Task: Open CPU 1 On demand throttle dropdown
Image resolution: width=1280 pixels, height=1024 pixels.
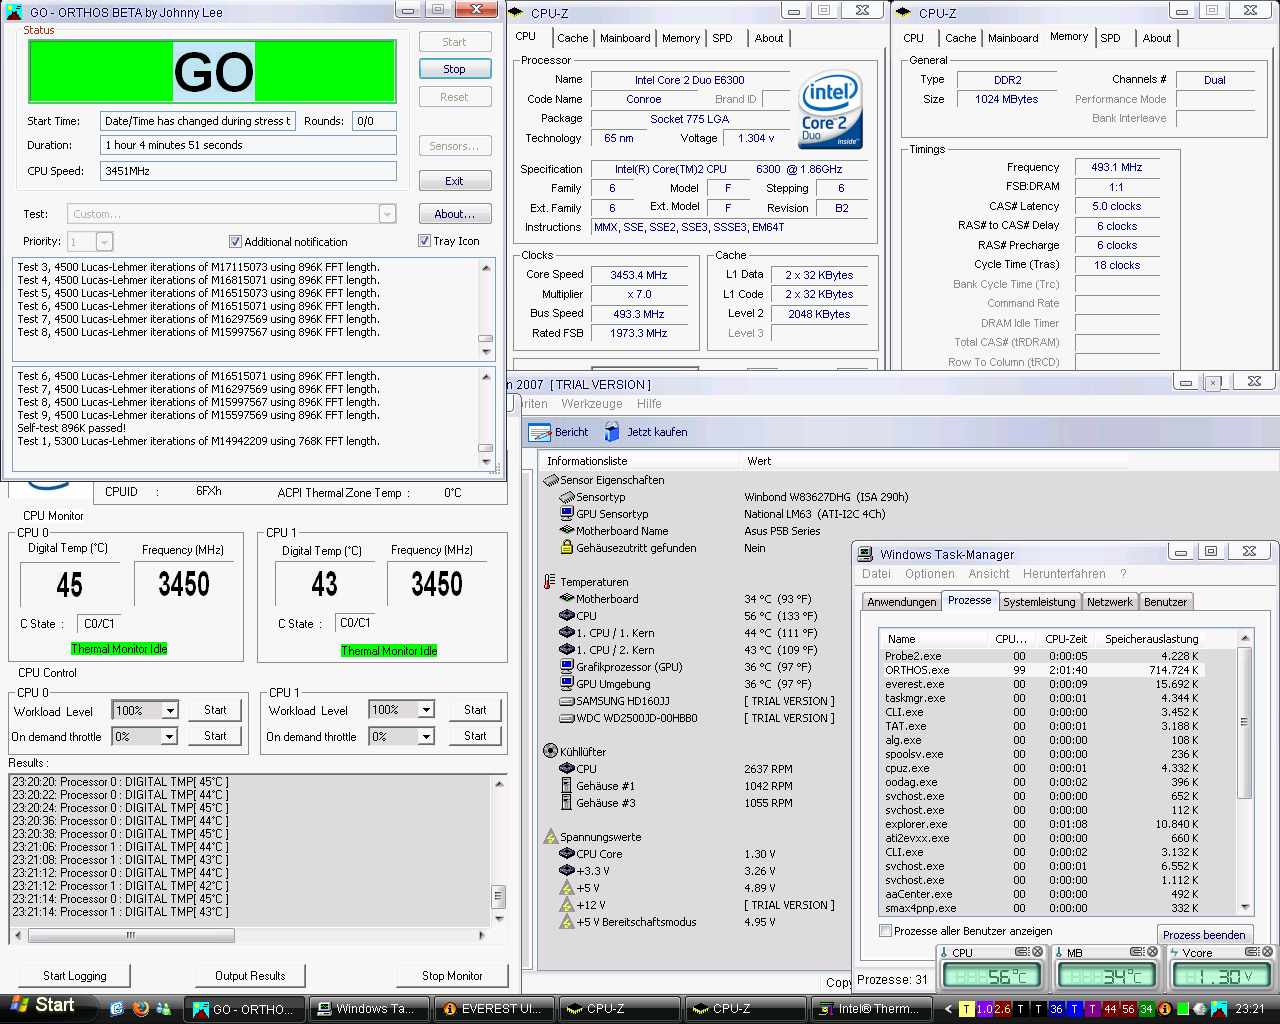Action: coord(426,737)
